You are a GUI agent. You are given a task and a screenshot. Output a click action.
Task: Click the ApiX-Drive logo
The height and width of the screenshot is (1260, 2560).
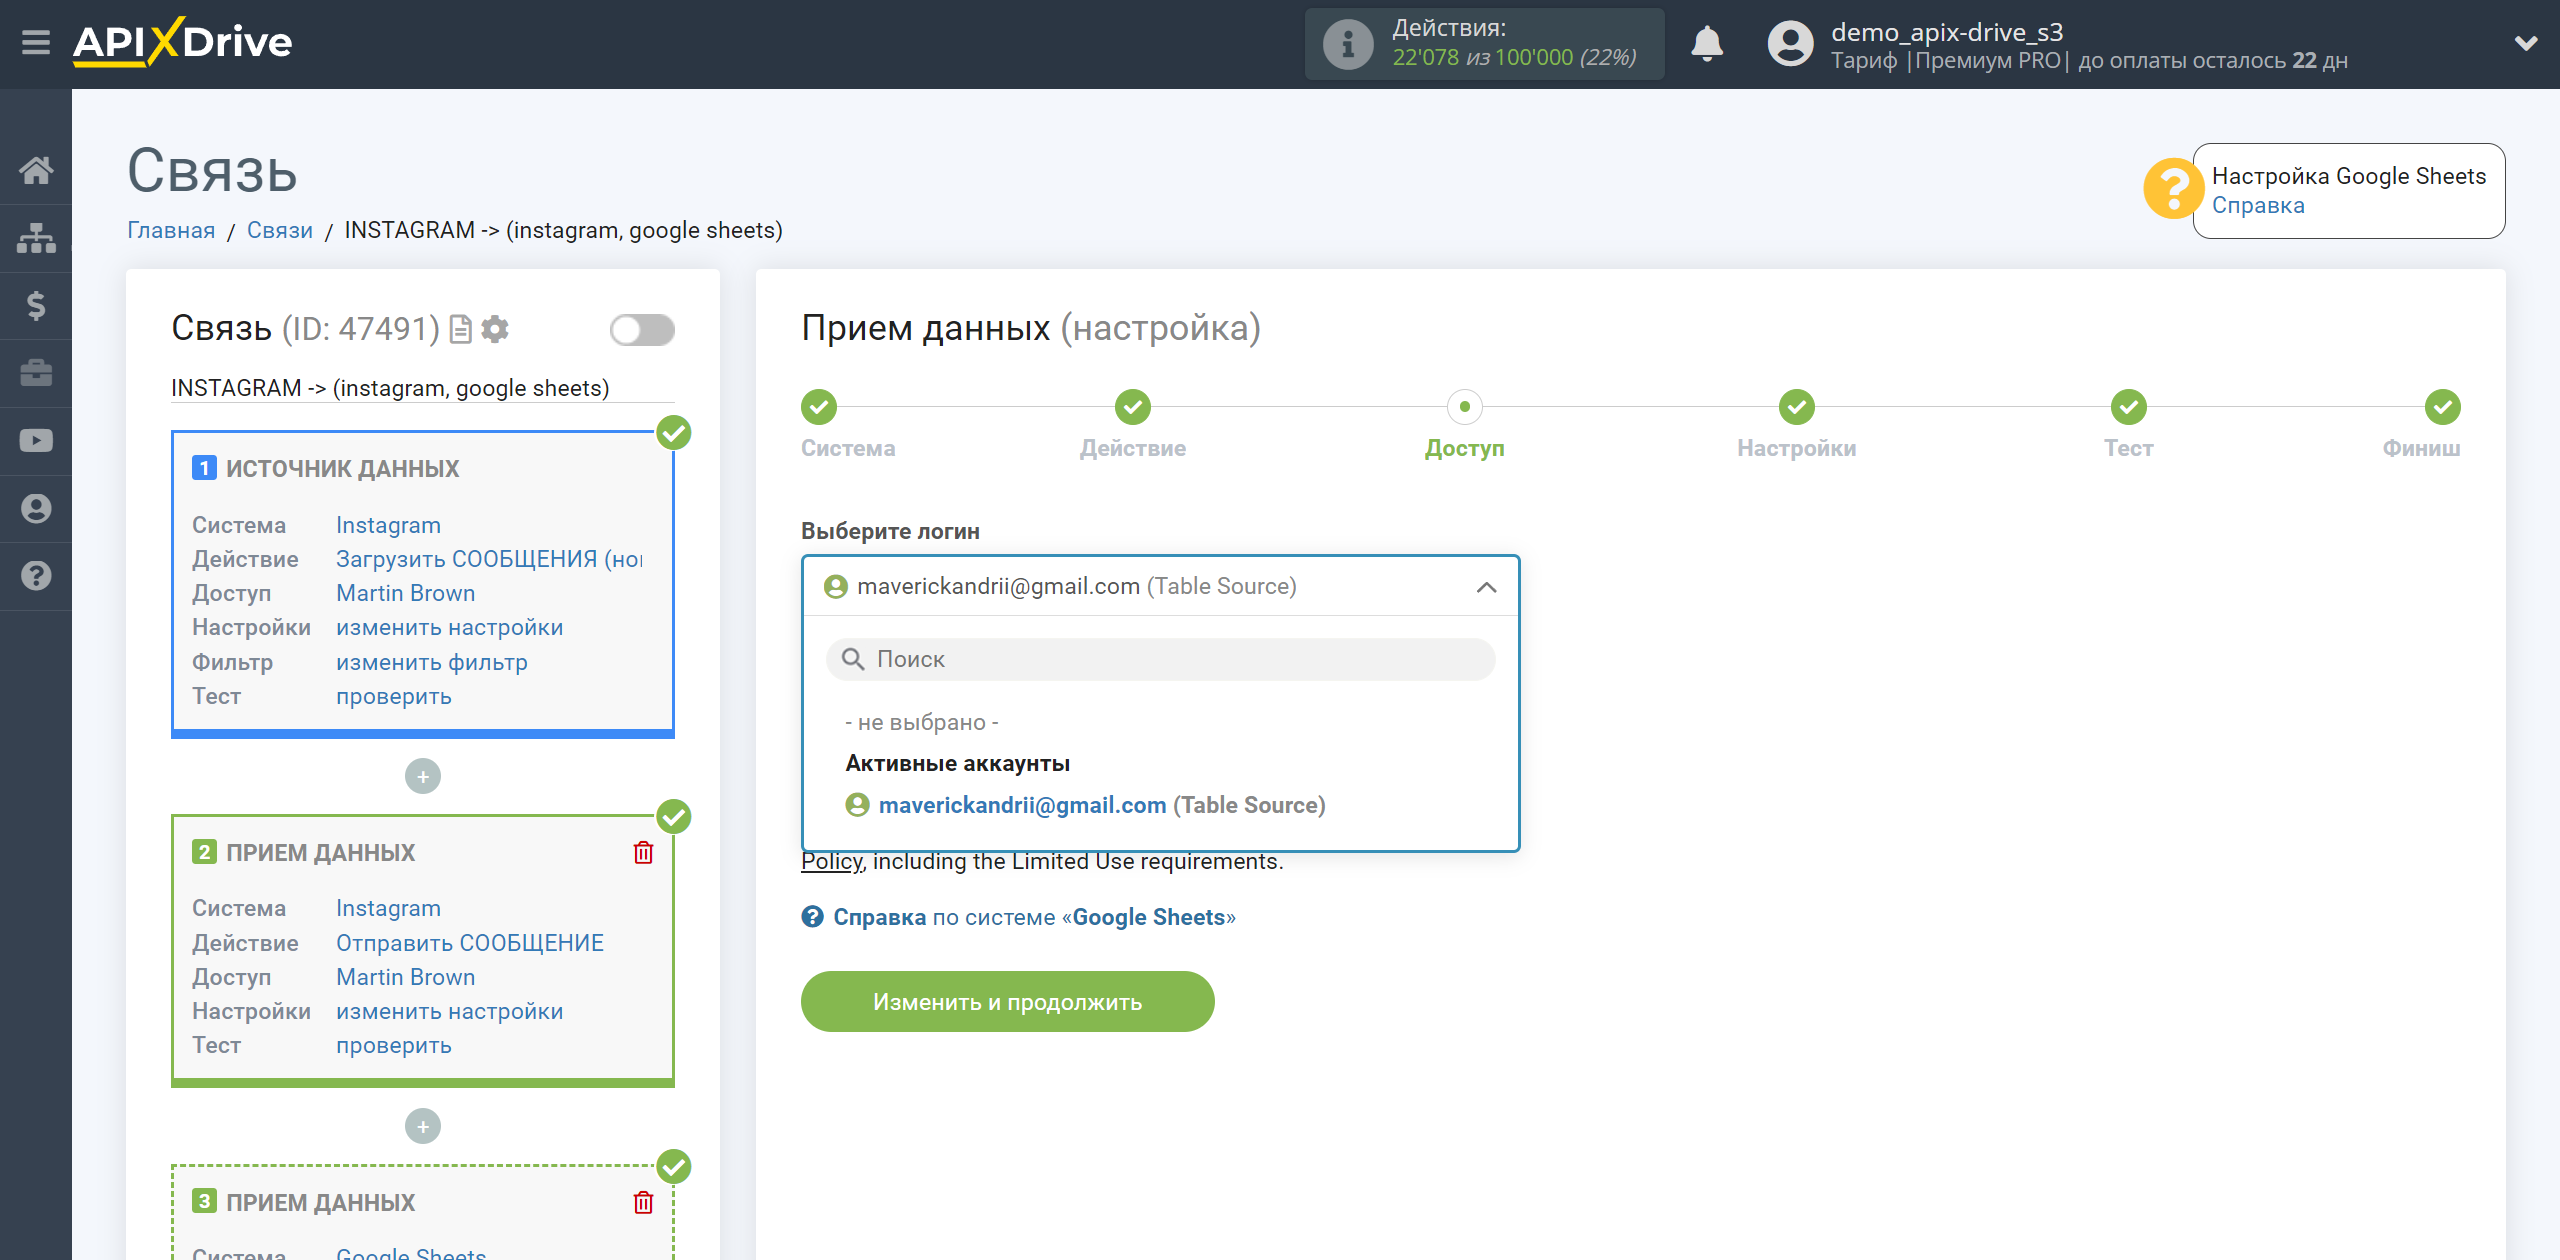coord(182,43)
